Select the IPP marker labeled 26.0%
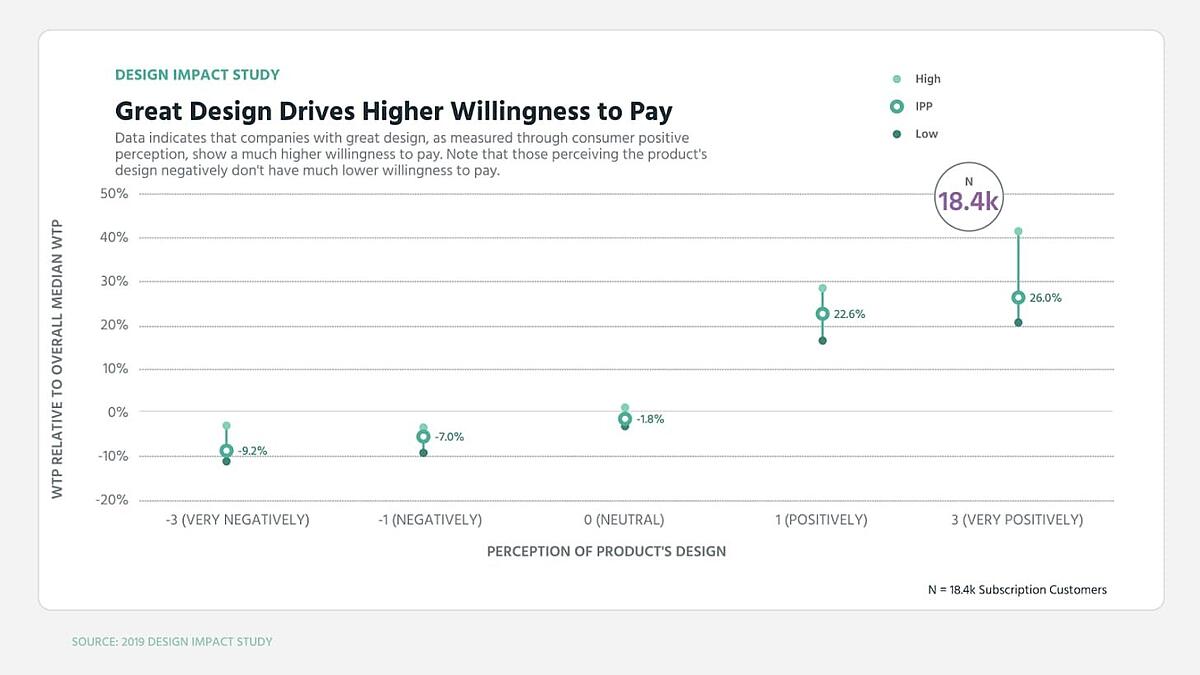Image resolution: width=1200 pixels, height=675 pixels. click(1018, 298)
